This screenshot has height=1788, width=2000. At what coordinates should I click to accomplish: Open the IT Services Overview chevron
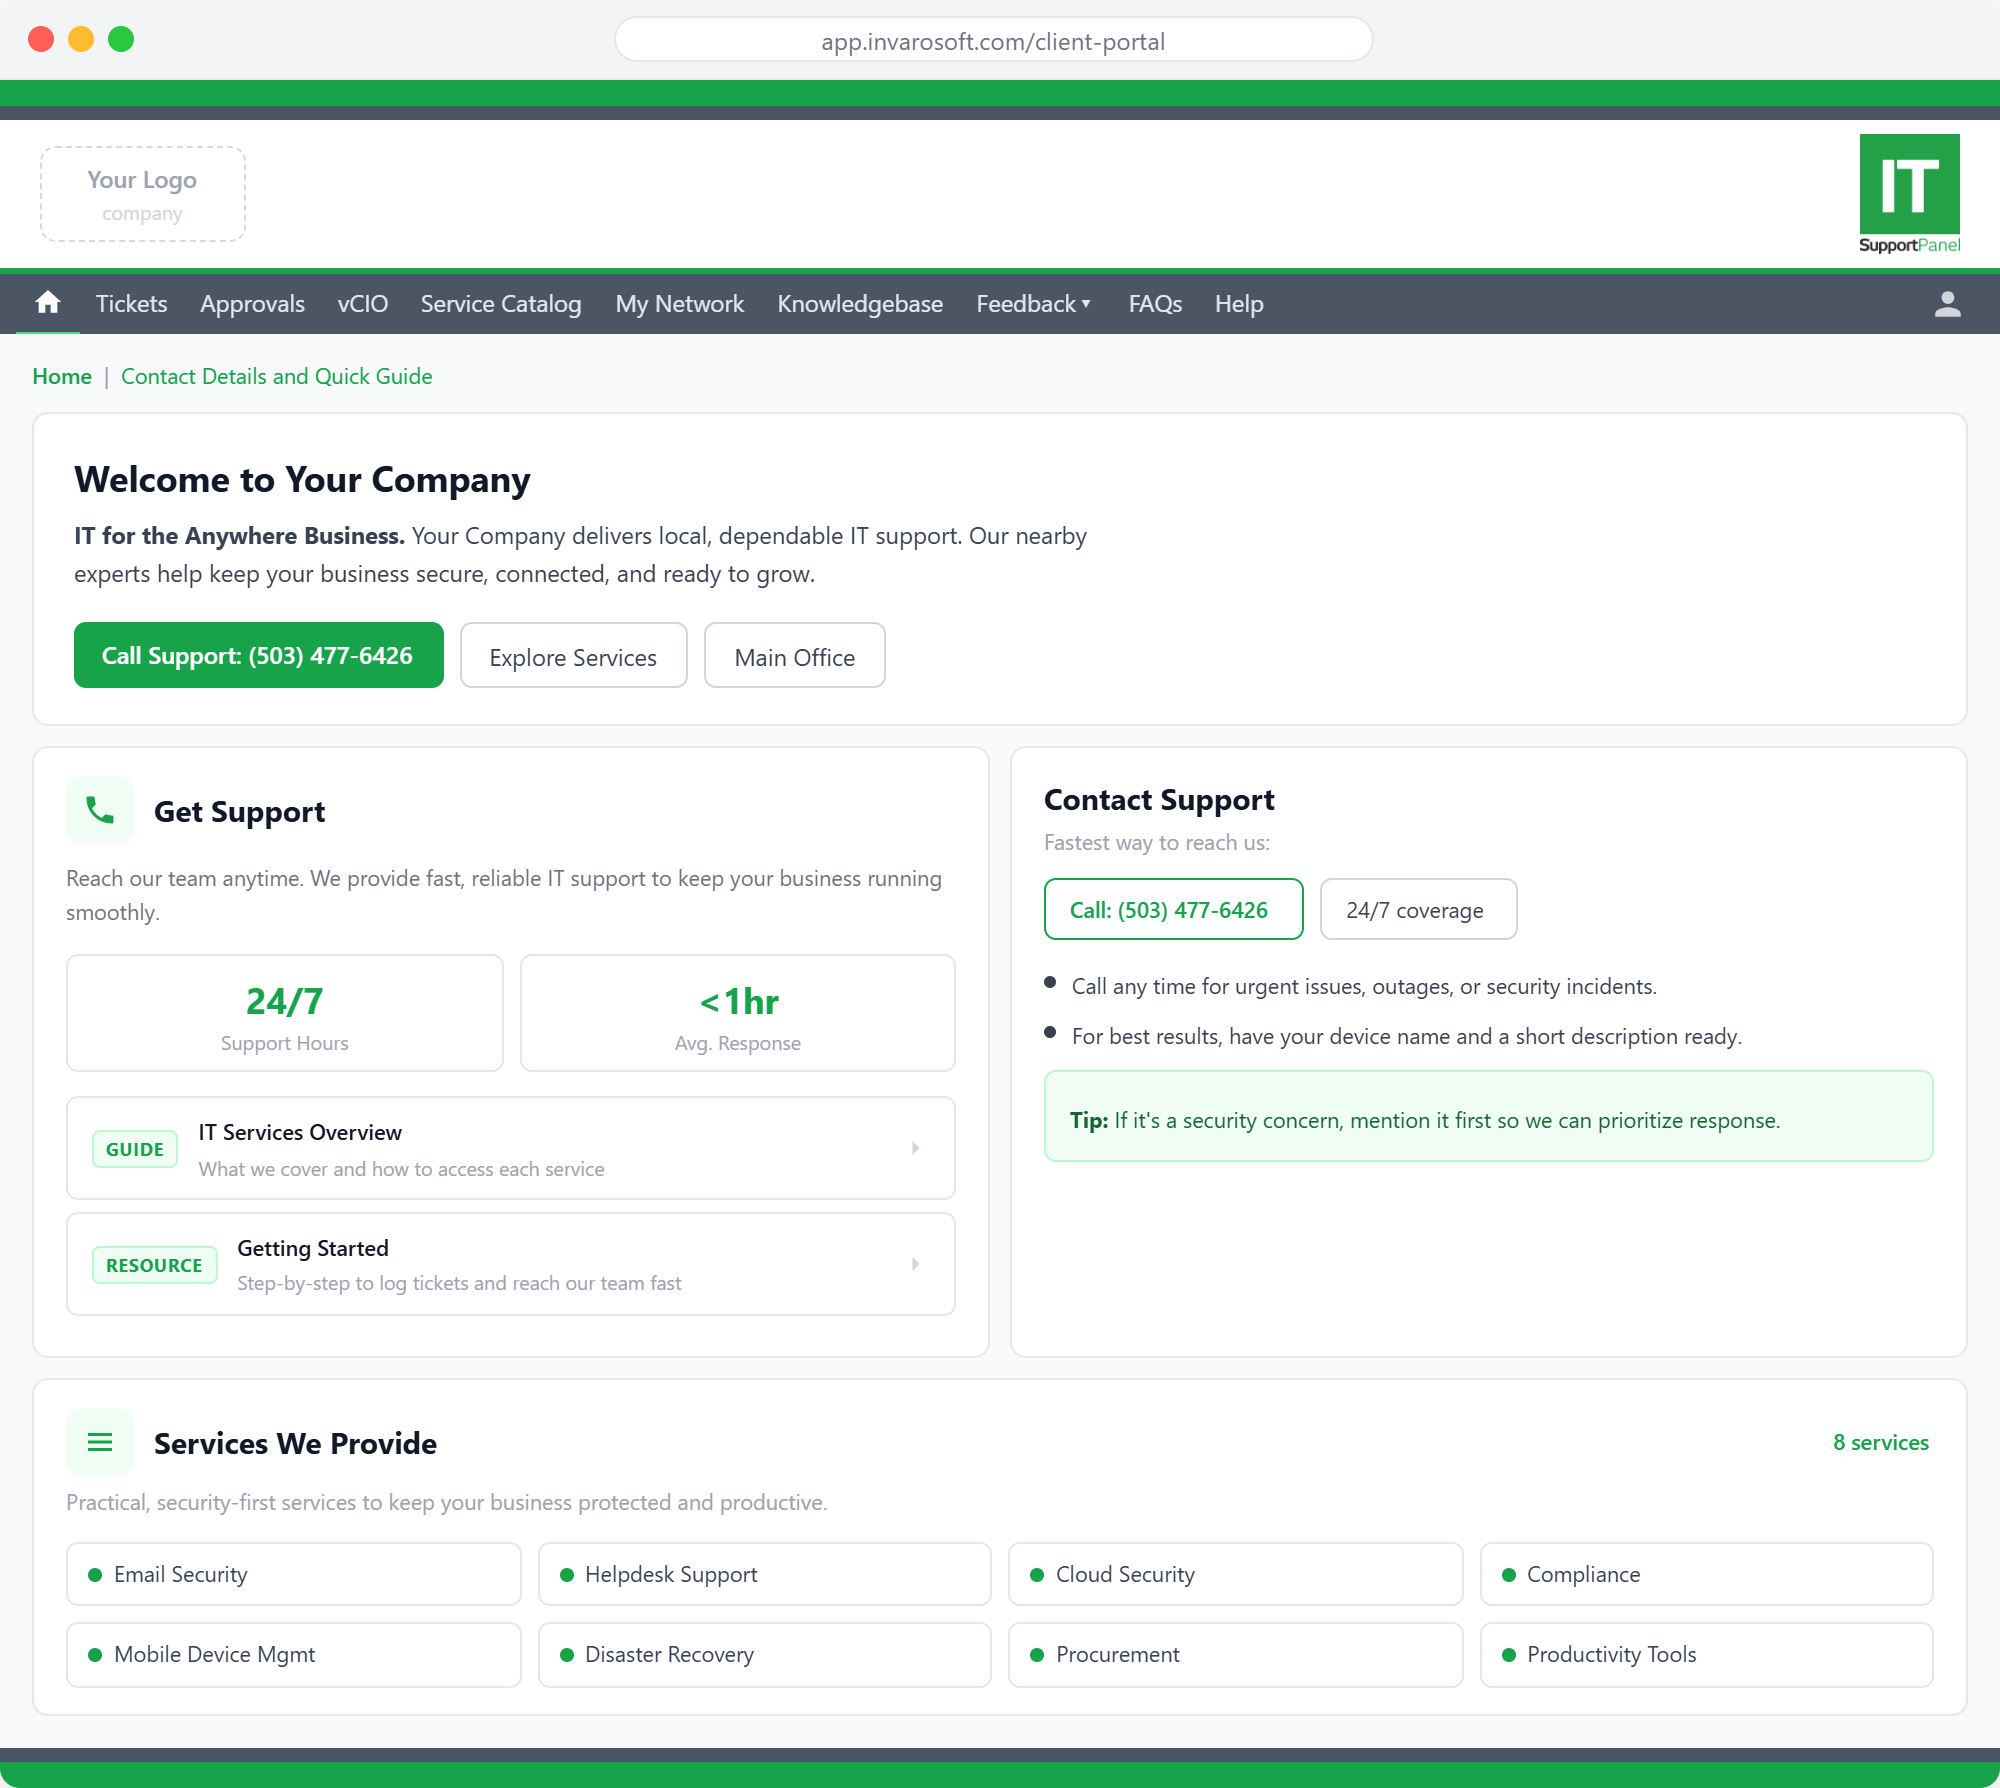[915, 1148]
